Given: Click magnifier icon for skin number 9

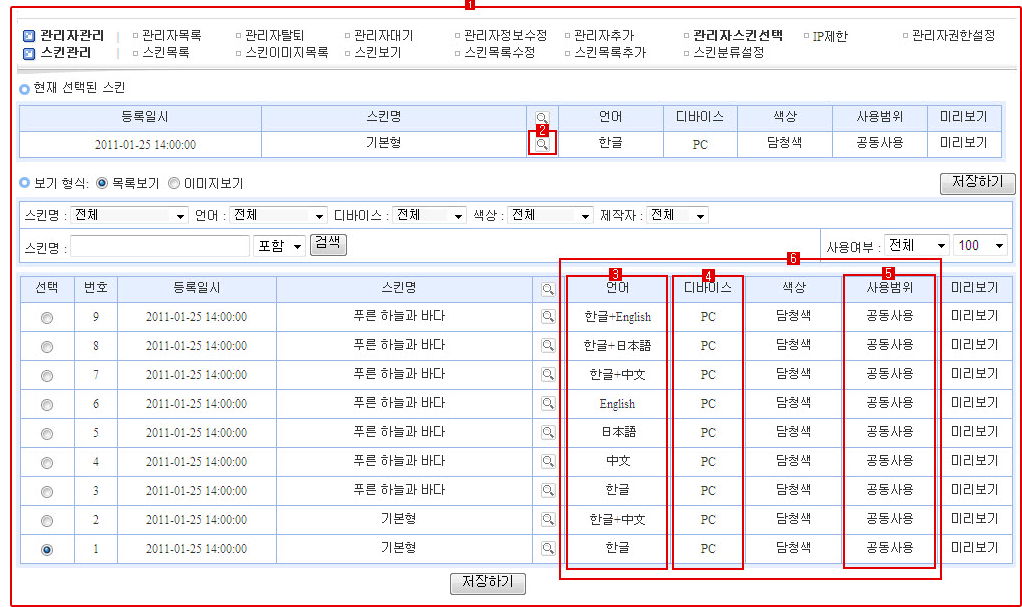Looking at the screenshot, I should point(548,316).
